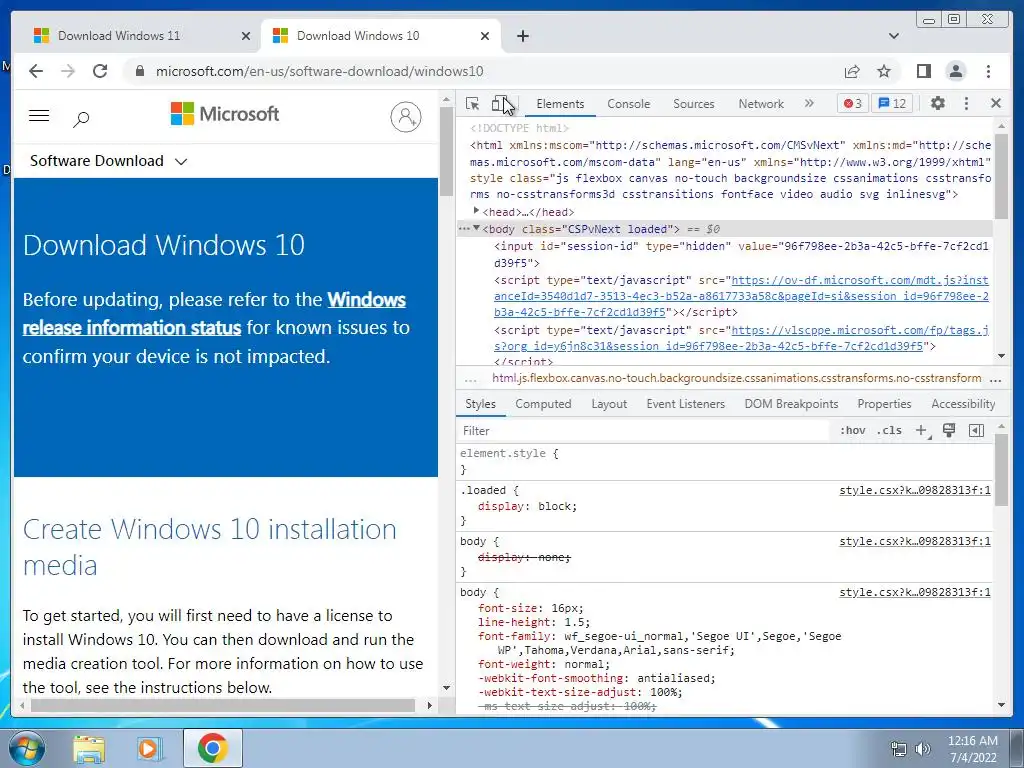Open the DevTools settings gear

point(937,103)
